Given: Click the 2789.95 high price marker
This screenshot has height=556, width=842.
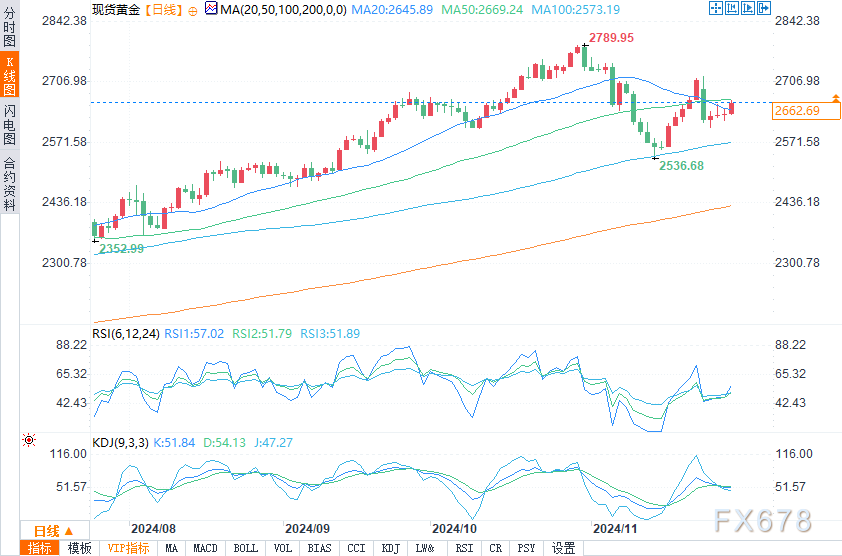Looking at the screenshot, I should [610, 37].
